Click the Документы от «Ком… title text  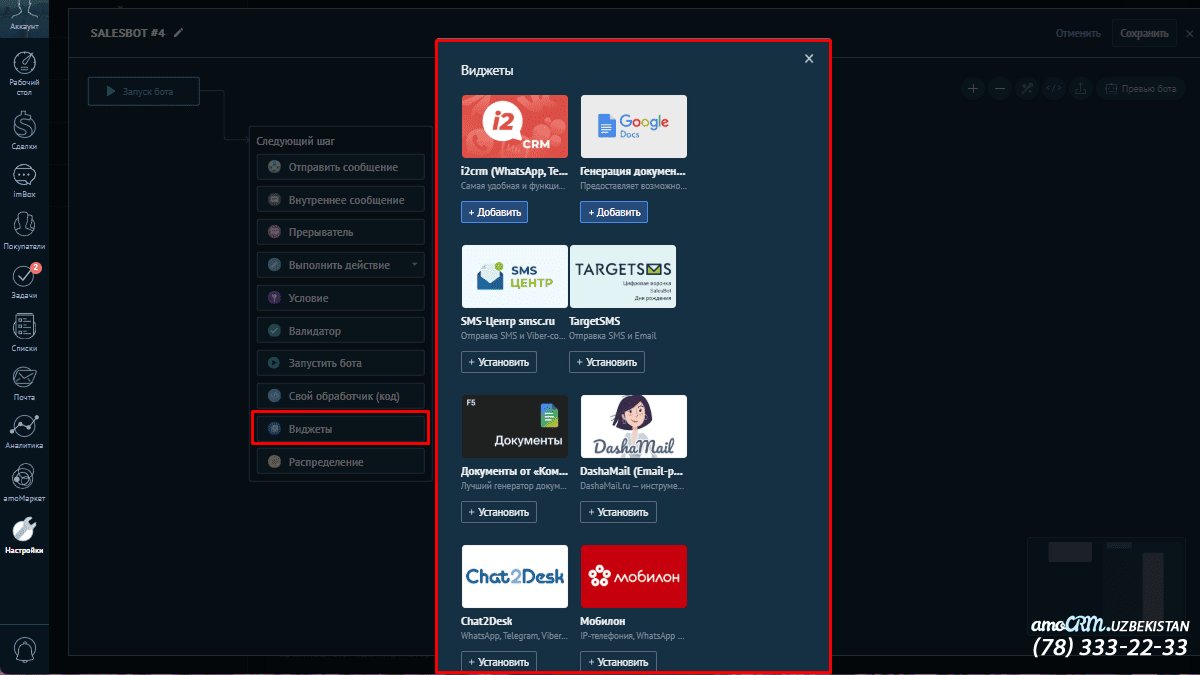(x=514, y=471)
